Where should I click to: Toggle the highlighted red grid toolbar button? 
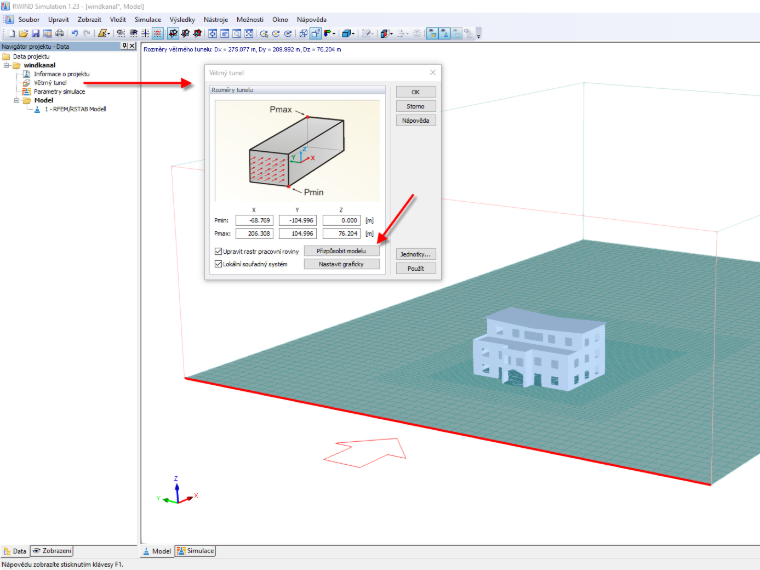[158, 33]
